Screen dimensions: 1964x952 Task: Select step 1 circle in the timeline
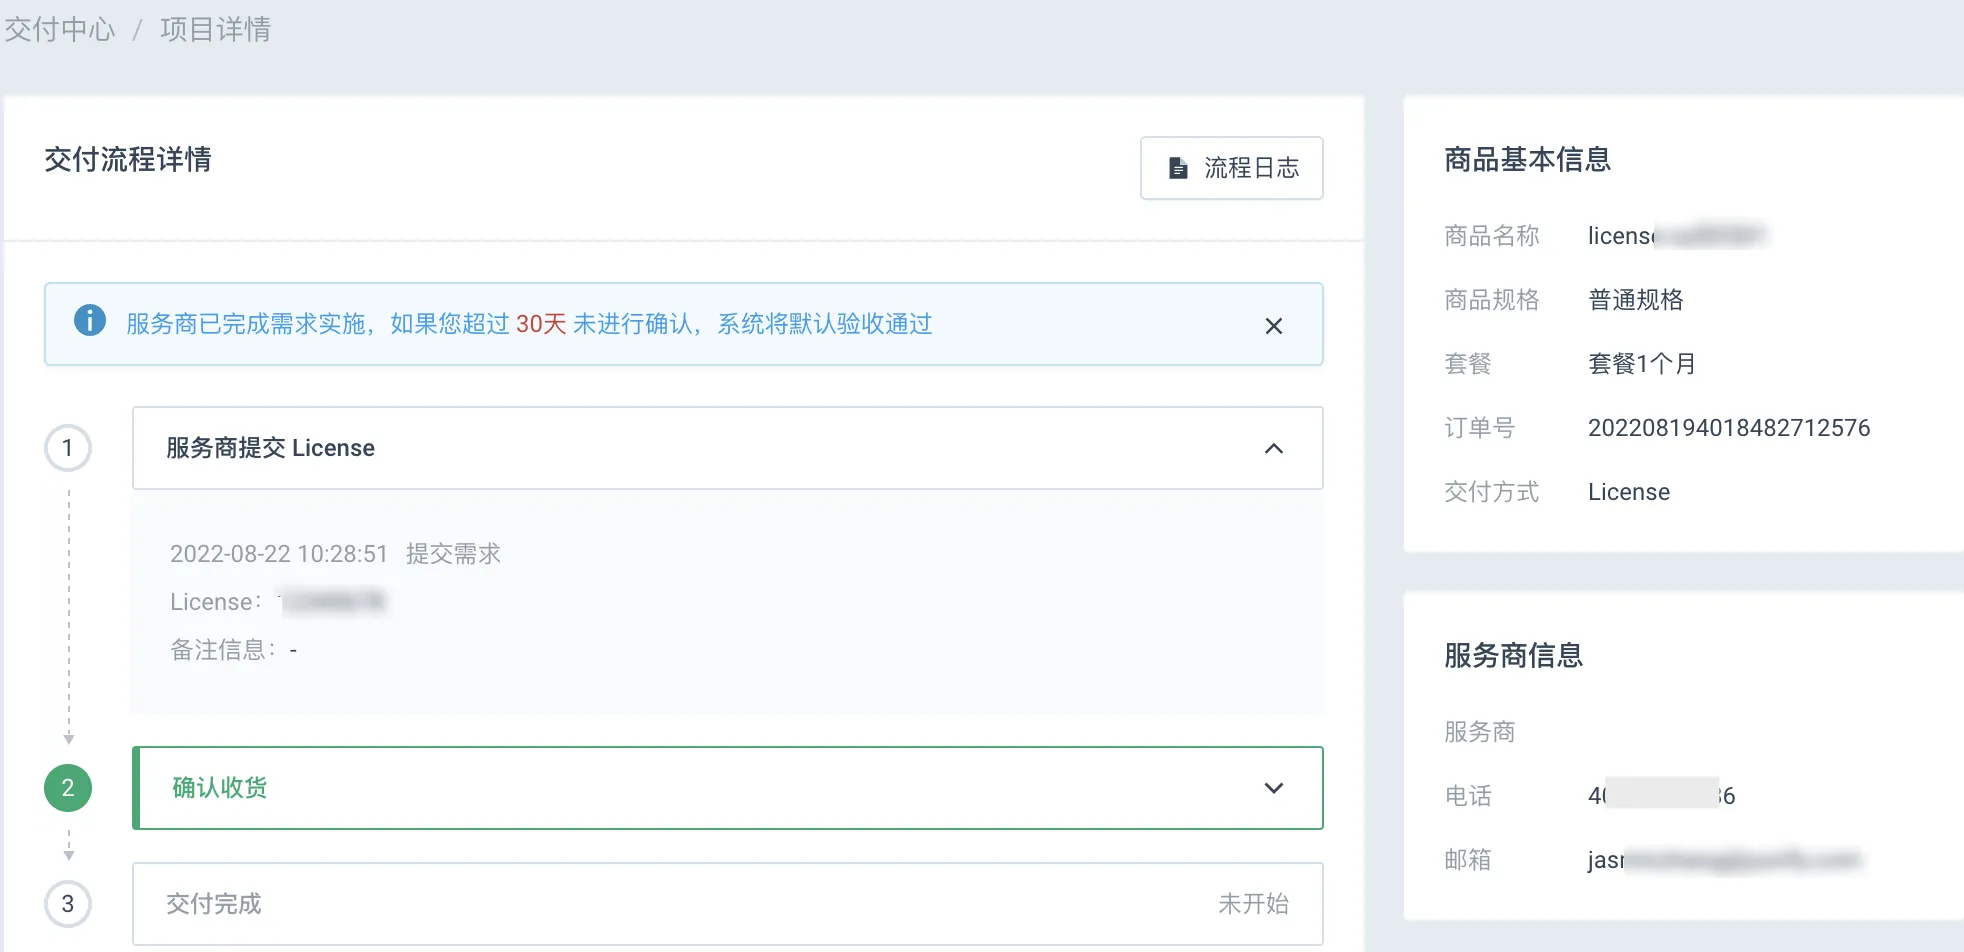(x=68, y=448)
